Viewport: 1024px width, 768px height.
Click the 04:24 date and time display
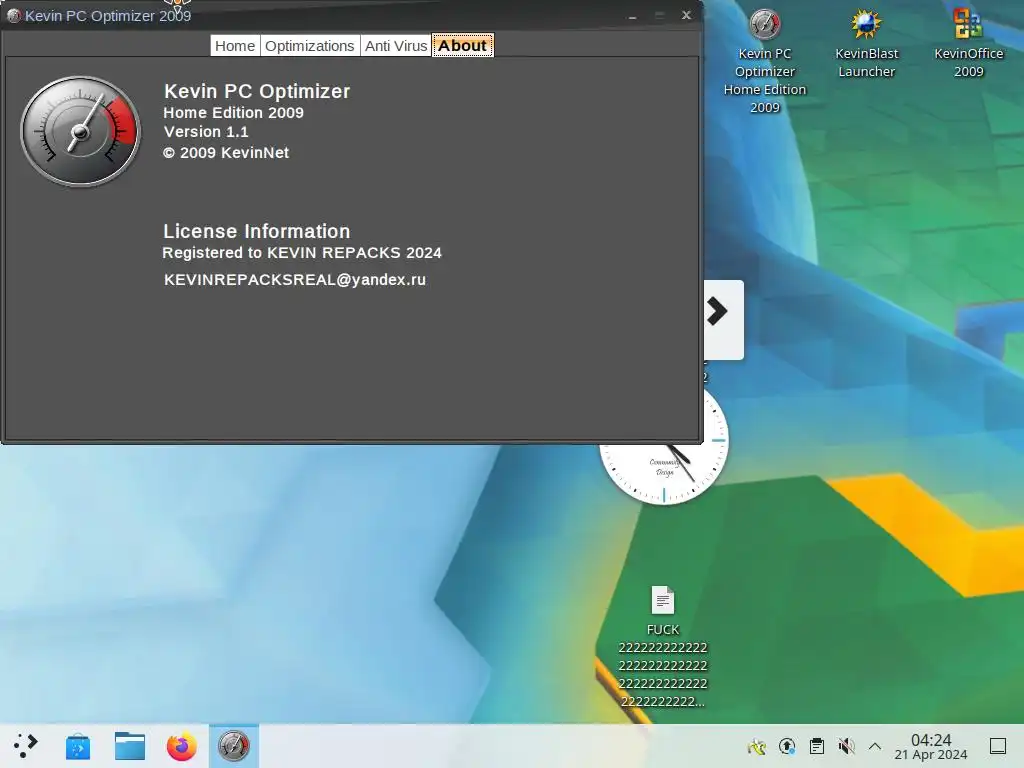931,746
